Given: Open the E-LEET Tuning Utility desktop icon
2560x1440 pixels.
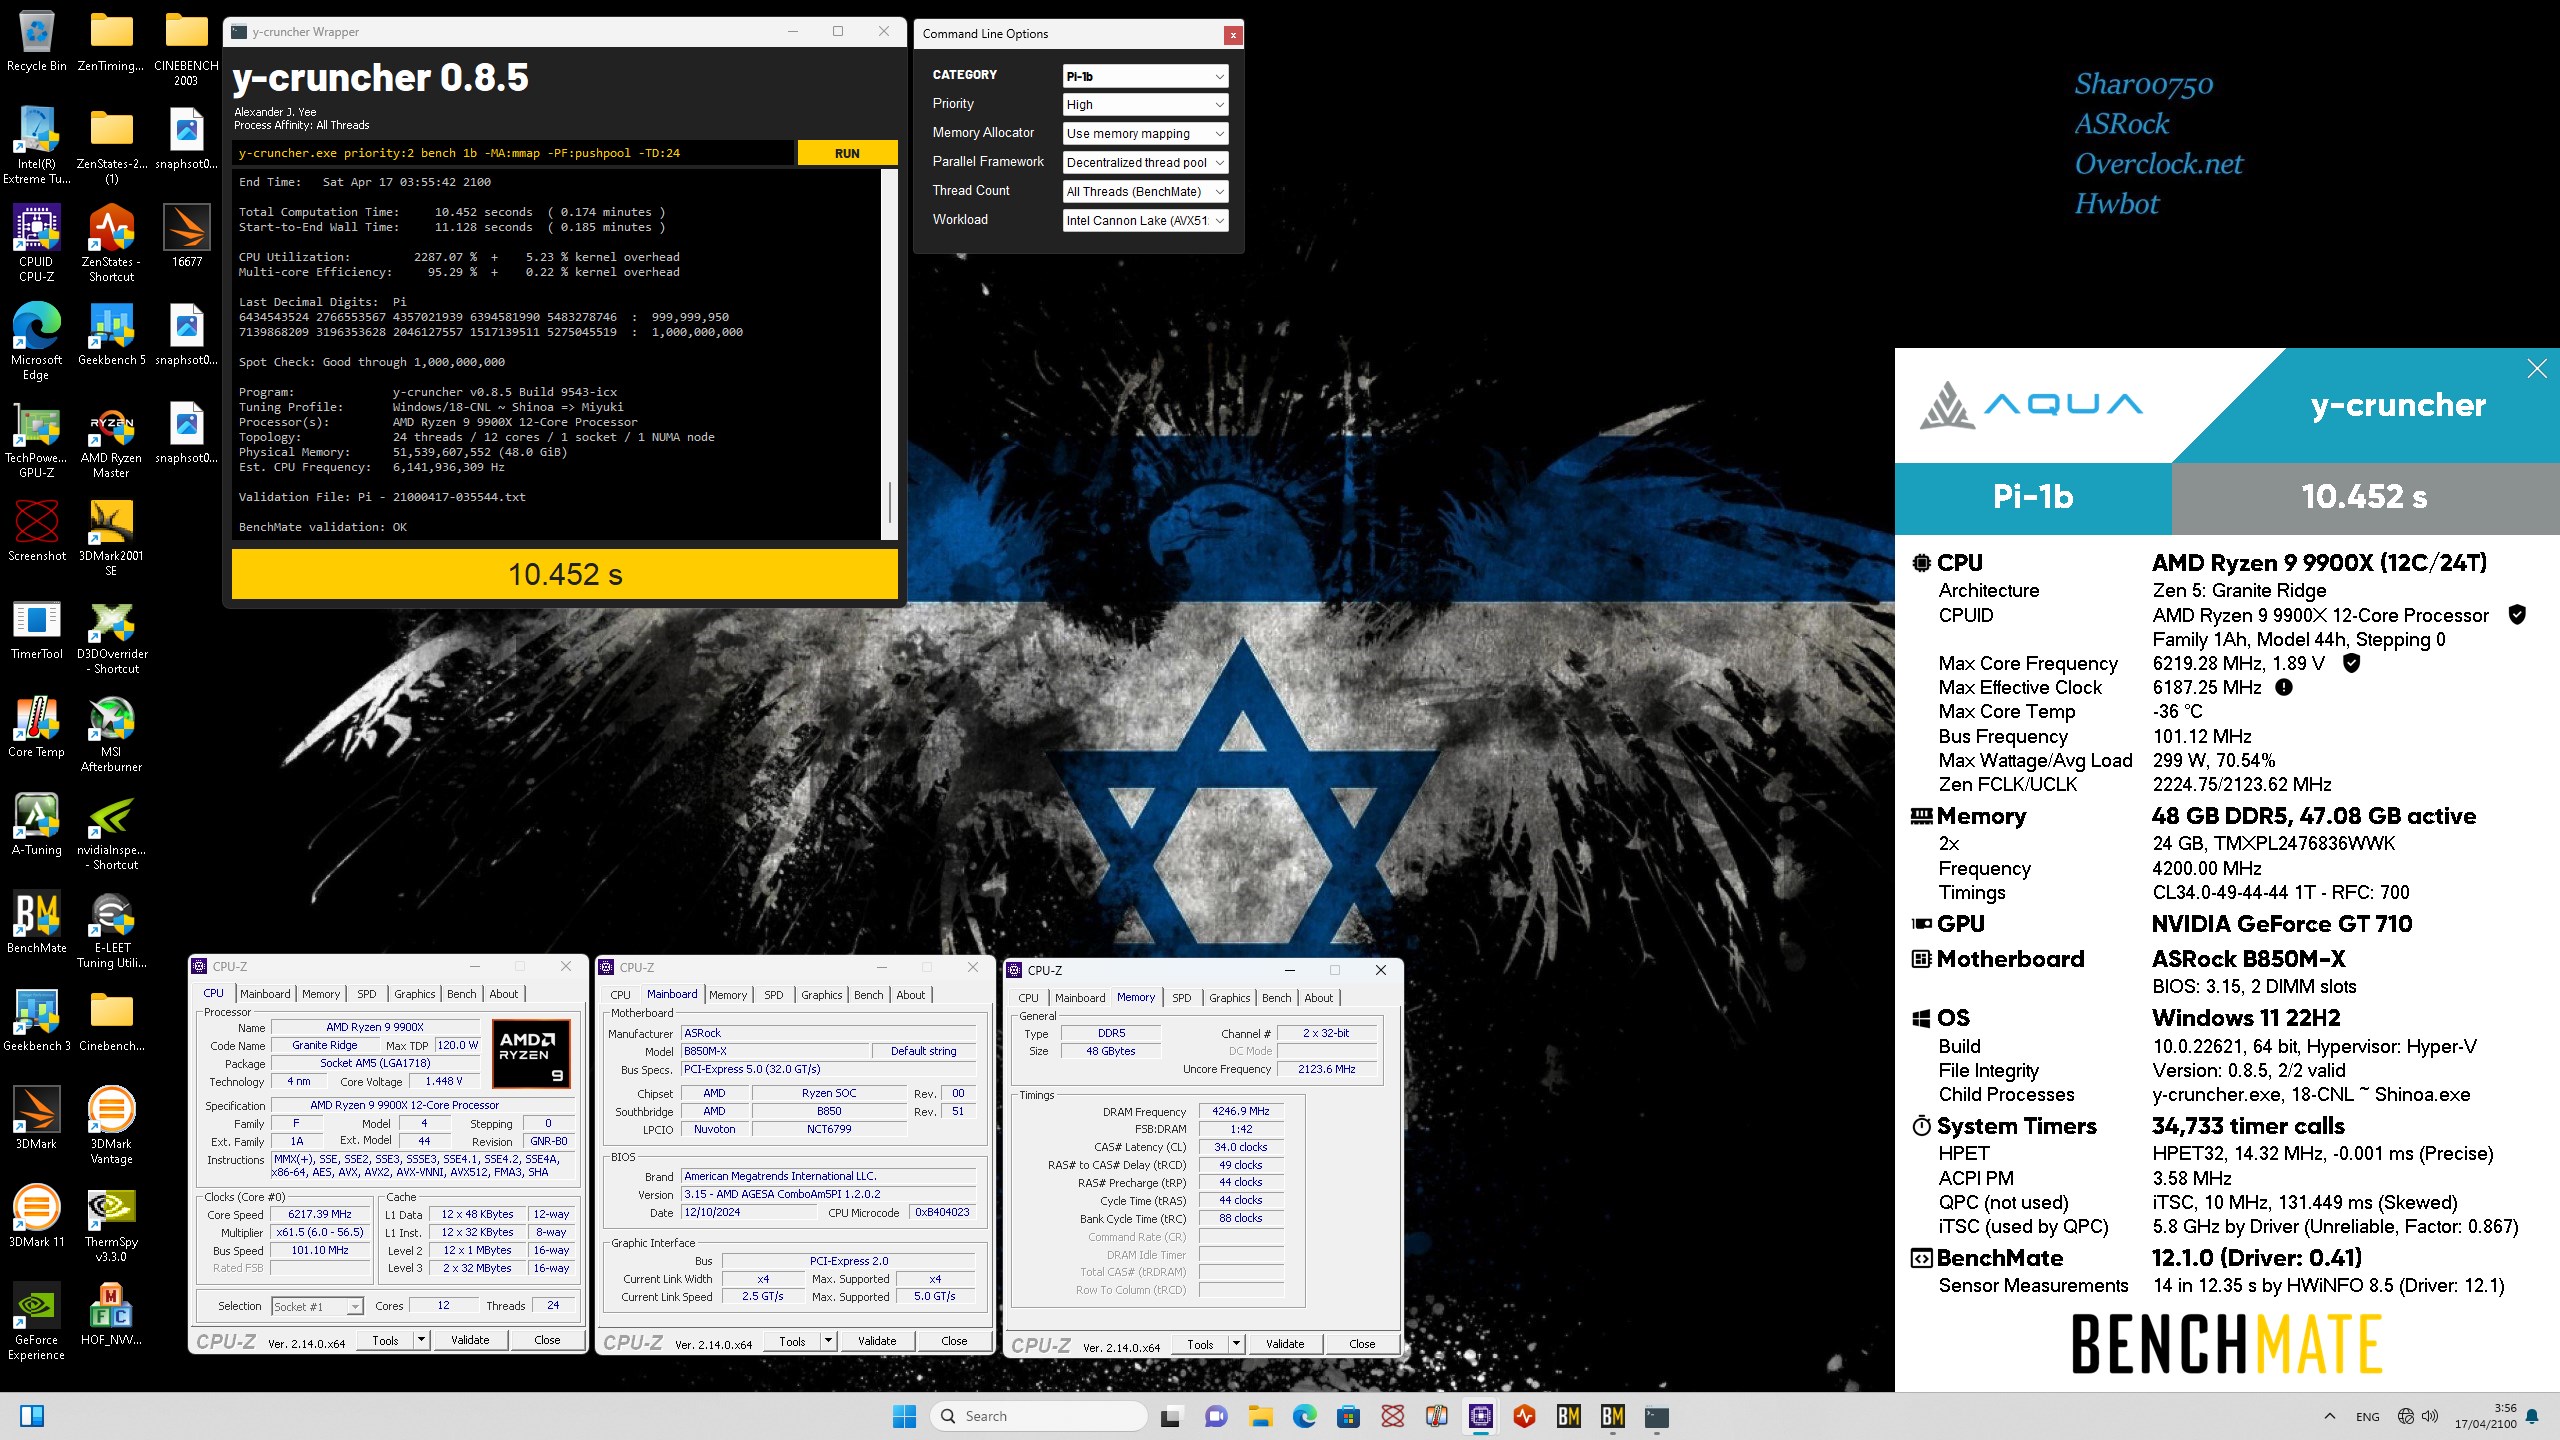Looking at the screenshot, I should pos(111,930).
